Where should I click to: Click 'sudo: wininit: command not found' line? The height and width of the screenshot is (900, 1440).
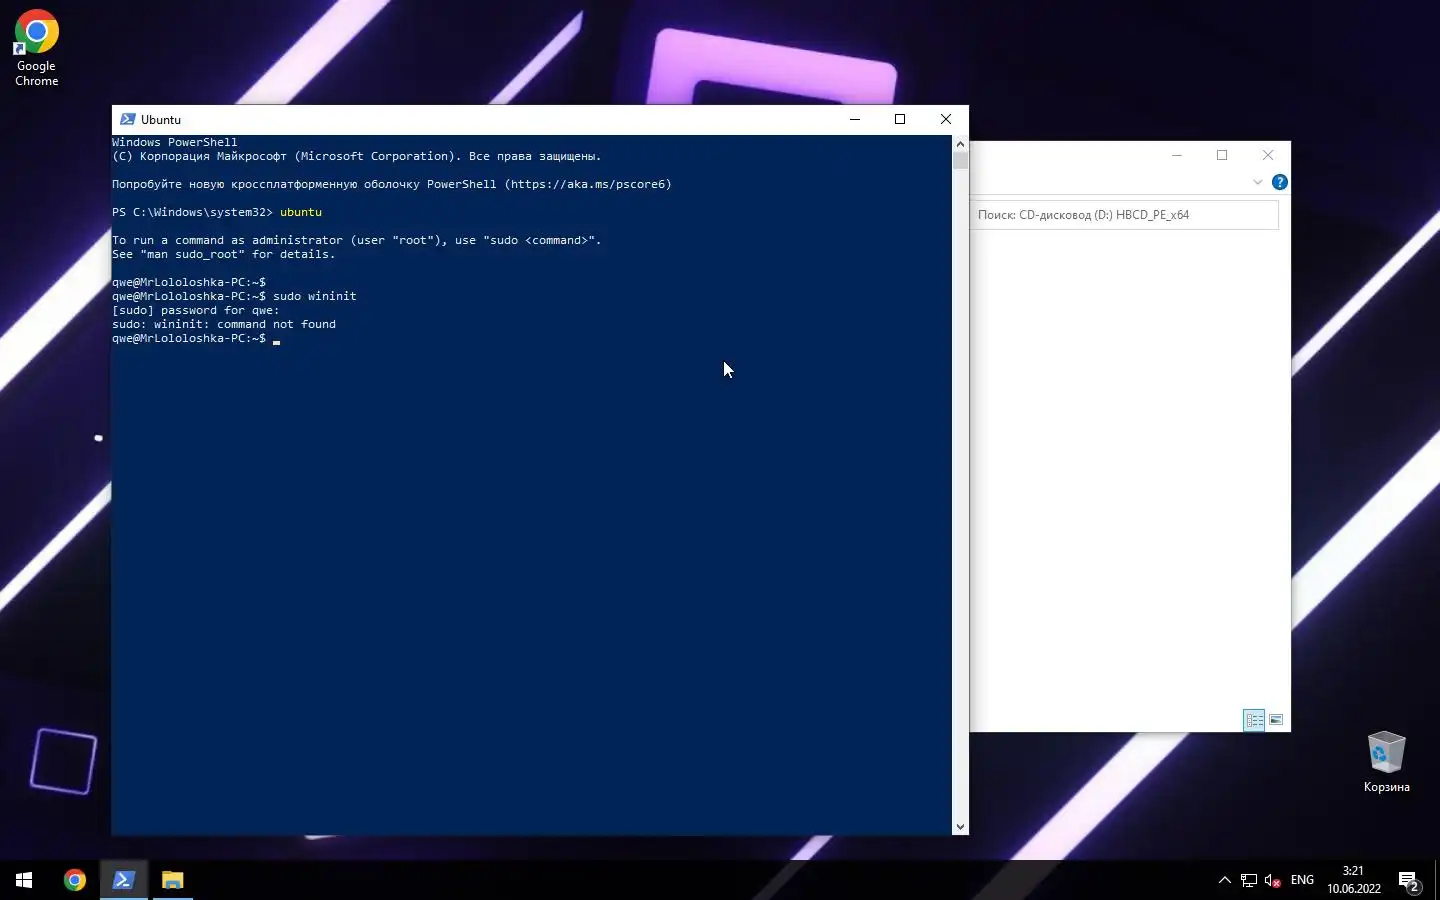[224, 324]
